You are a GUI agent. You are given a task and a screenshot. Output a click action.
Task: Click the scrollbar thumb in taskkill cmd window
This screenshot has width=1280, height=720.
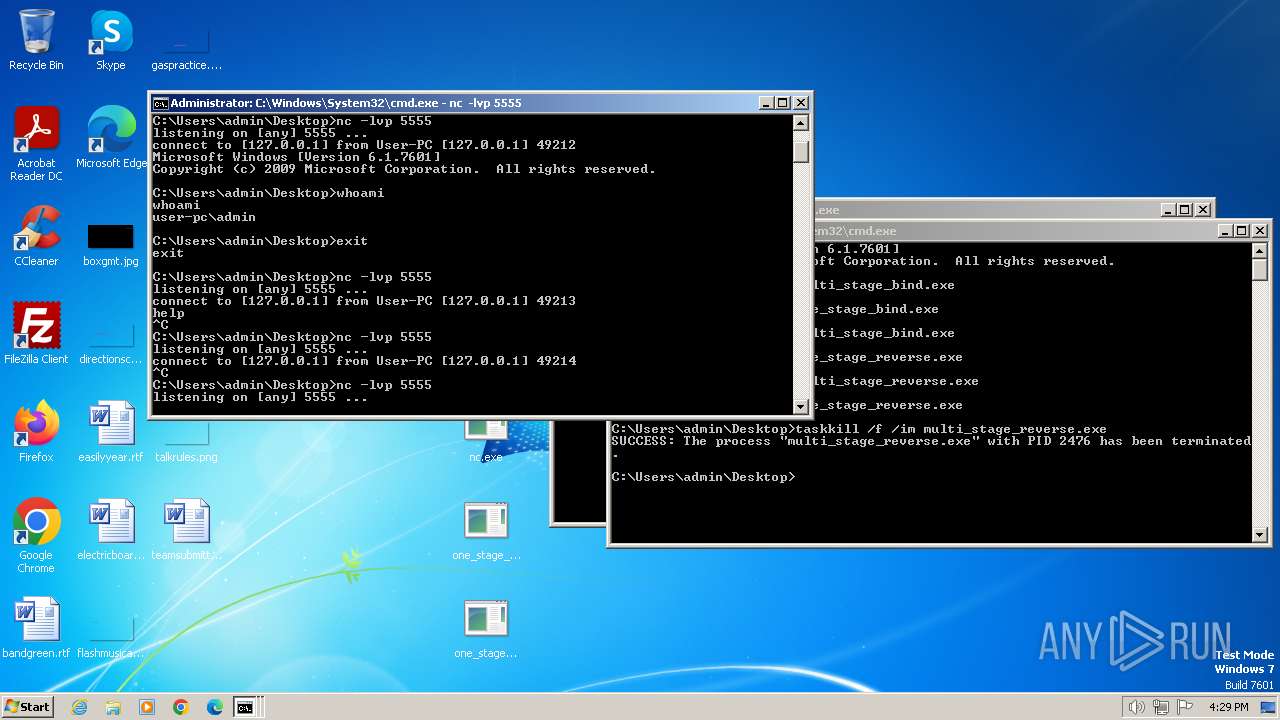[x=1260, y=271]
